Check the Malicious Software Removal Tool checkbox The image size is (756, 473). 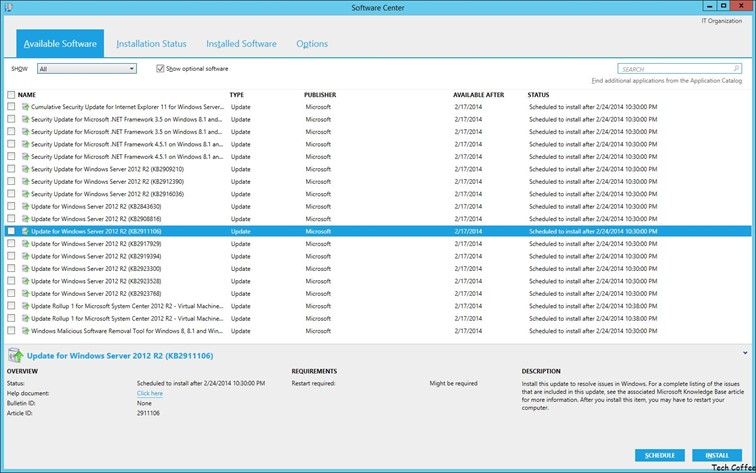click(11, 331)
